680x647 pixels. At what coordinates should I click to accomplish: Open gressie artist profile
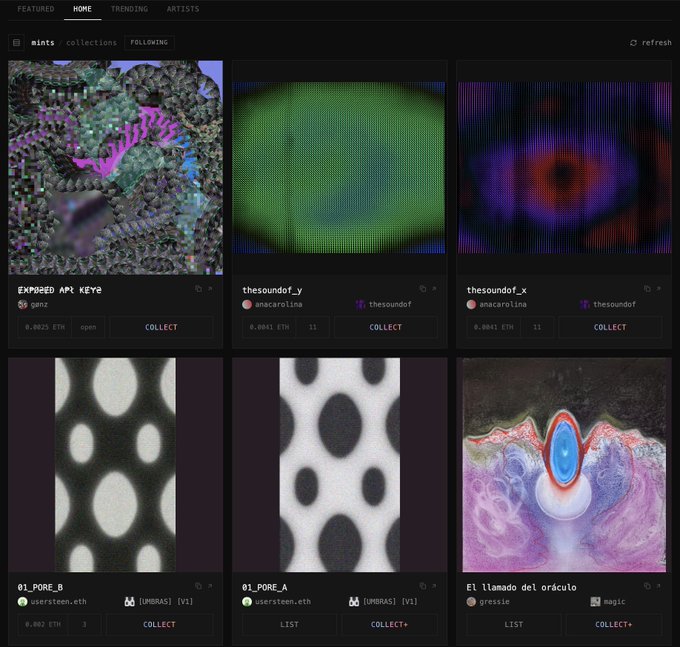point(494,602)
